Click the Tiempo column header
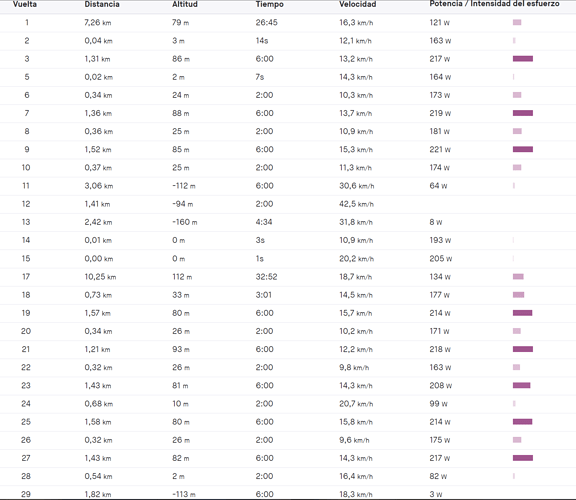The height and width of the screenshot is (500, 576). (270, 4)
